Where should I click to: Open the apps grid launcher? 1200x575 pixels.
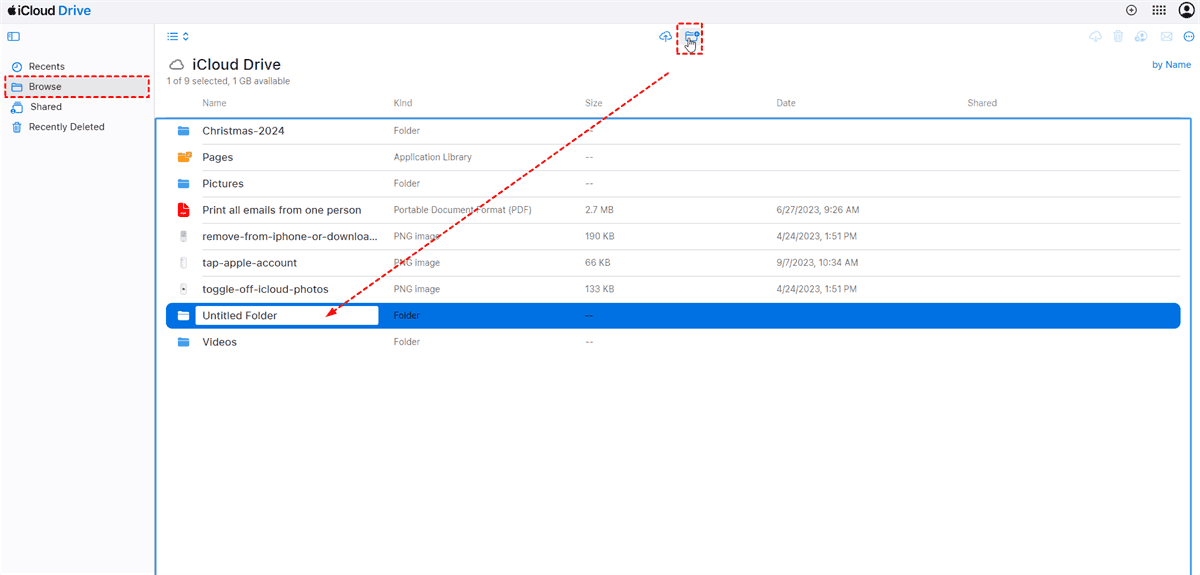[x=1158, y=10]
